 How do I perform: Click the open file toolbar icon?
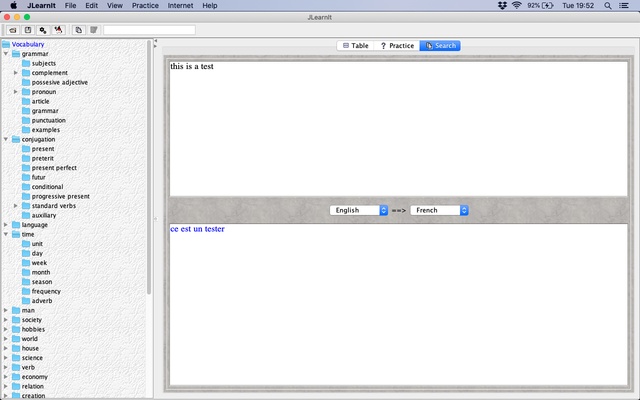13,30
